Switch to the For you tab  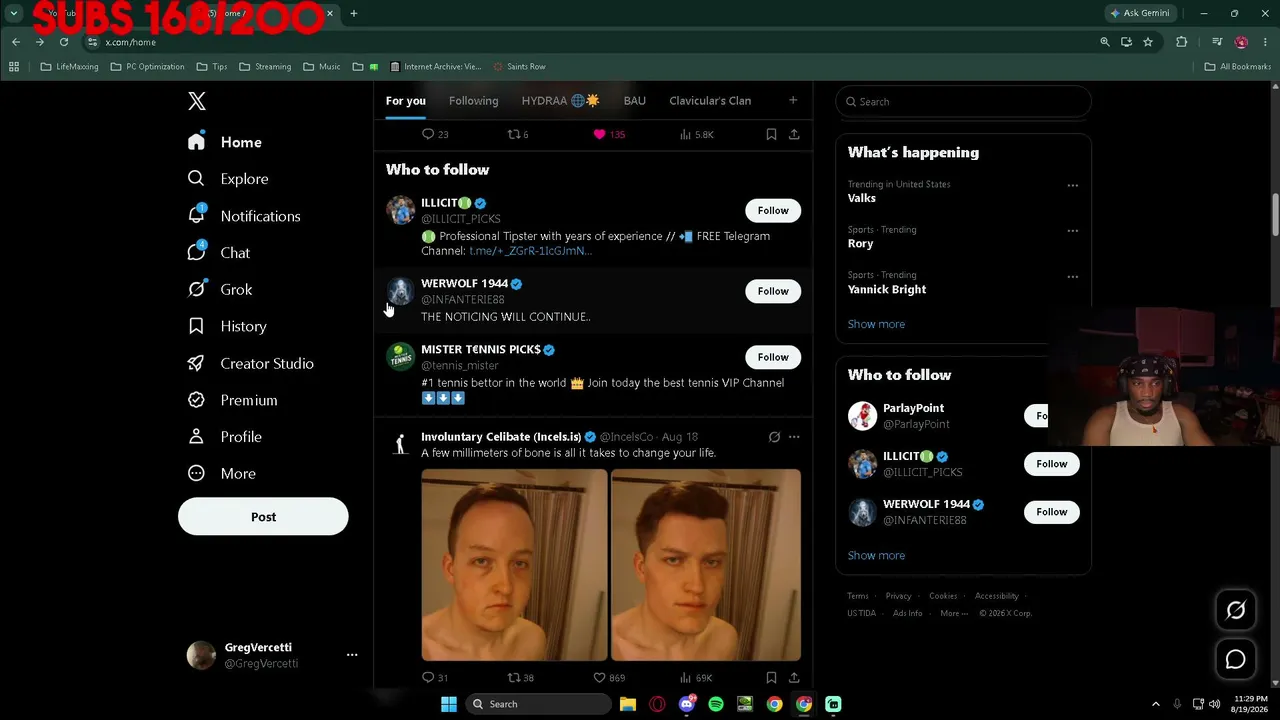[x=406, y=100]
